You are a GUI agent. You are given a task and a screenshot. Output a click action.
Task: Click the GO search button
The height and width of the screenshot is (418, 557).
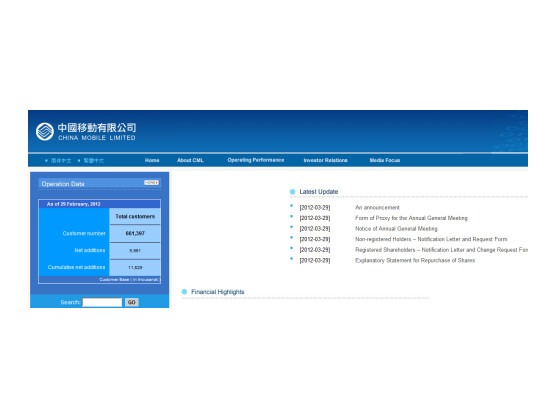click(x=131, y=302)
